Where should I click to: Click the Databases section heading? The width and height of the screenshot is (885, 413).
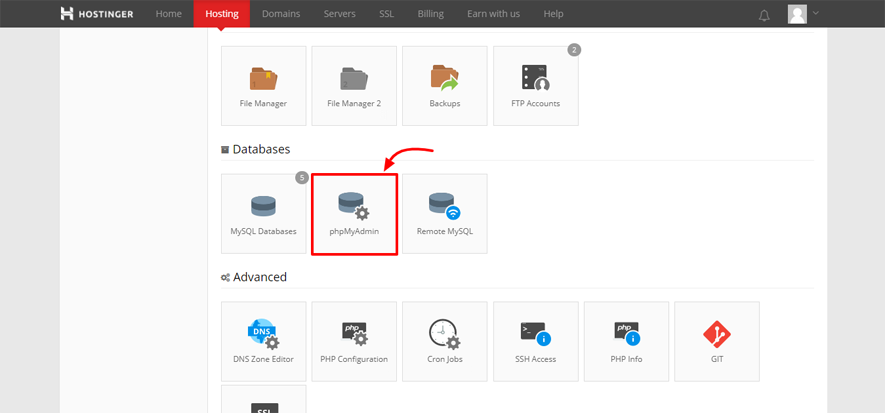point(256,150)
